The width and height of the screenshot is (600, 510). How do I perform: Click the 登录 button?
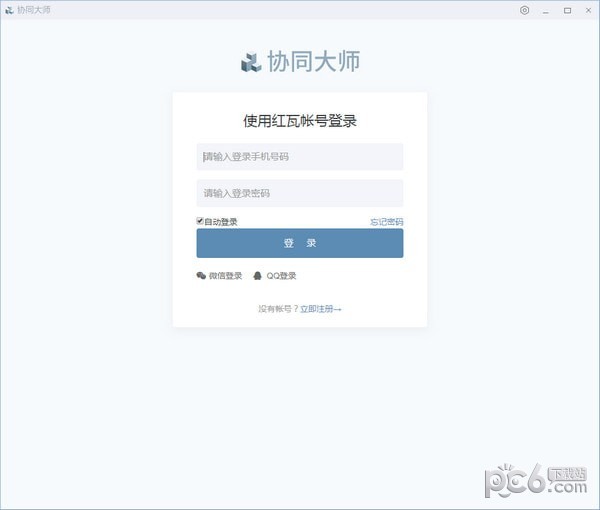point(300,243)
